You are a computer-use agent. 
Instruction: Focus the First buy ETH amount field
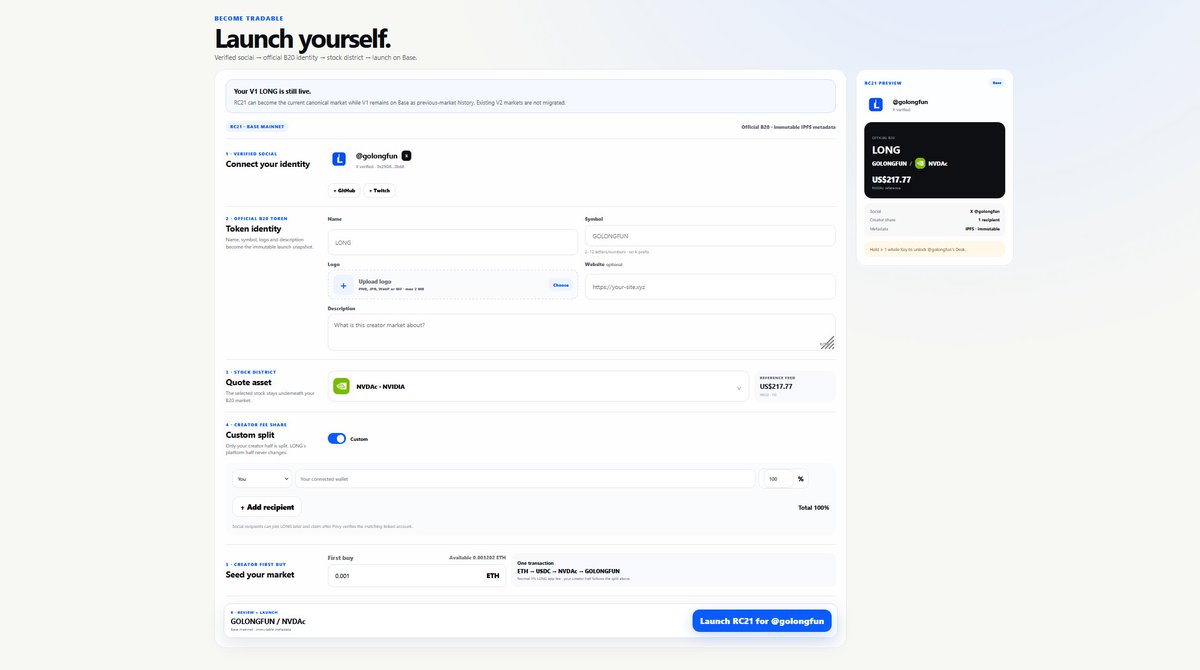pyautogui.click(x=417, y=576)
